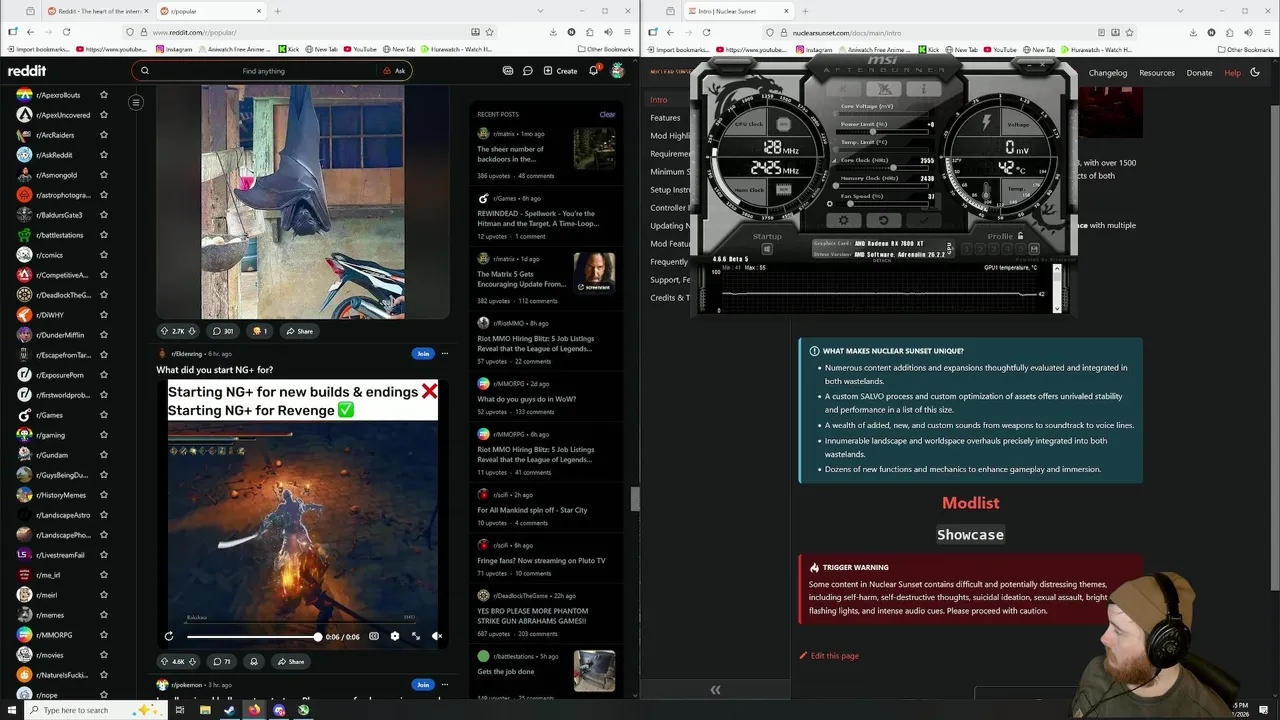The image size is (1280, 720).
Task: Star the r/BaldursGate3 community
Action: (x=104, y=215)
